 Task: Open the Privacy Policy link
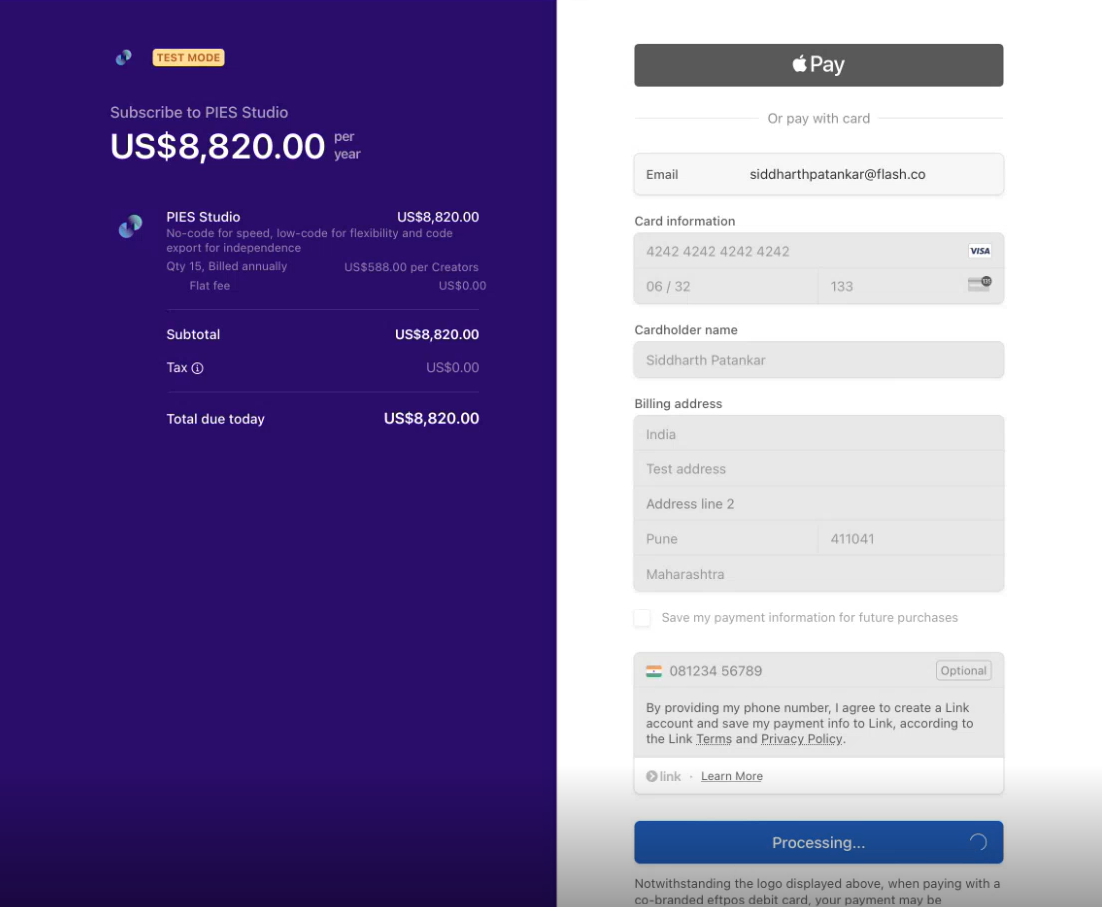coord(801,739)
